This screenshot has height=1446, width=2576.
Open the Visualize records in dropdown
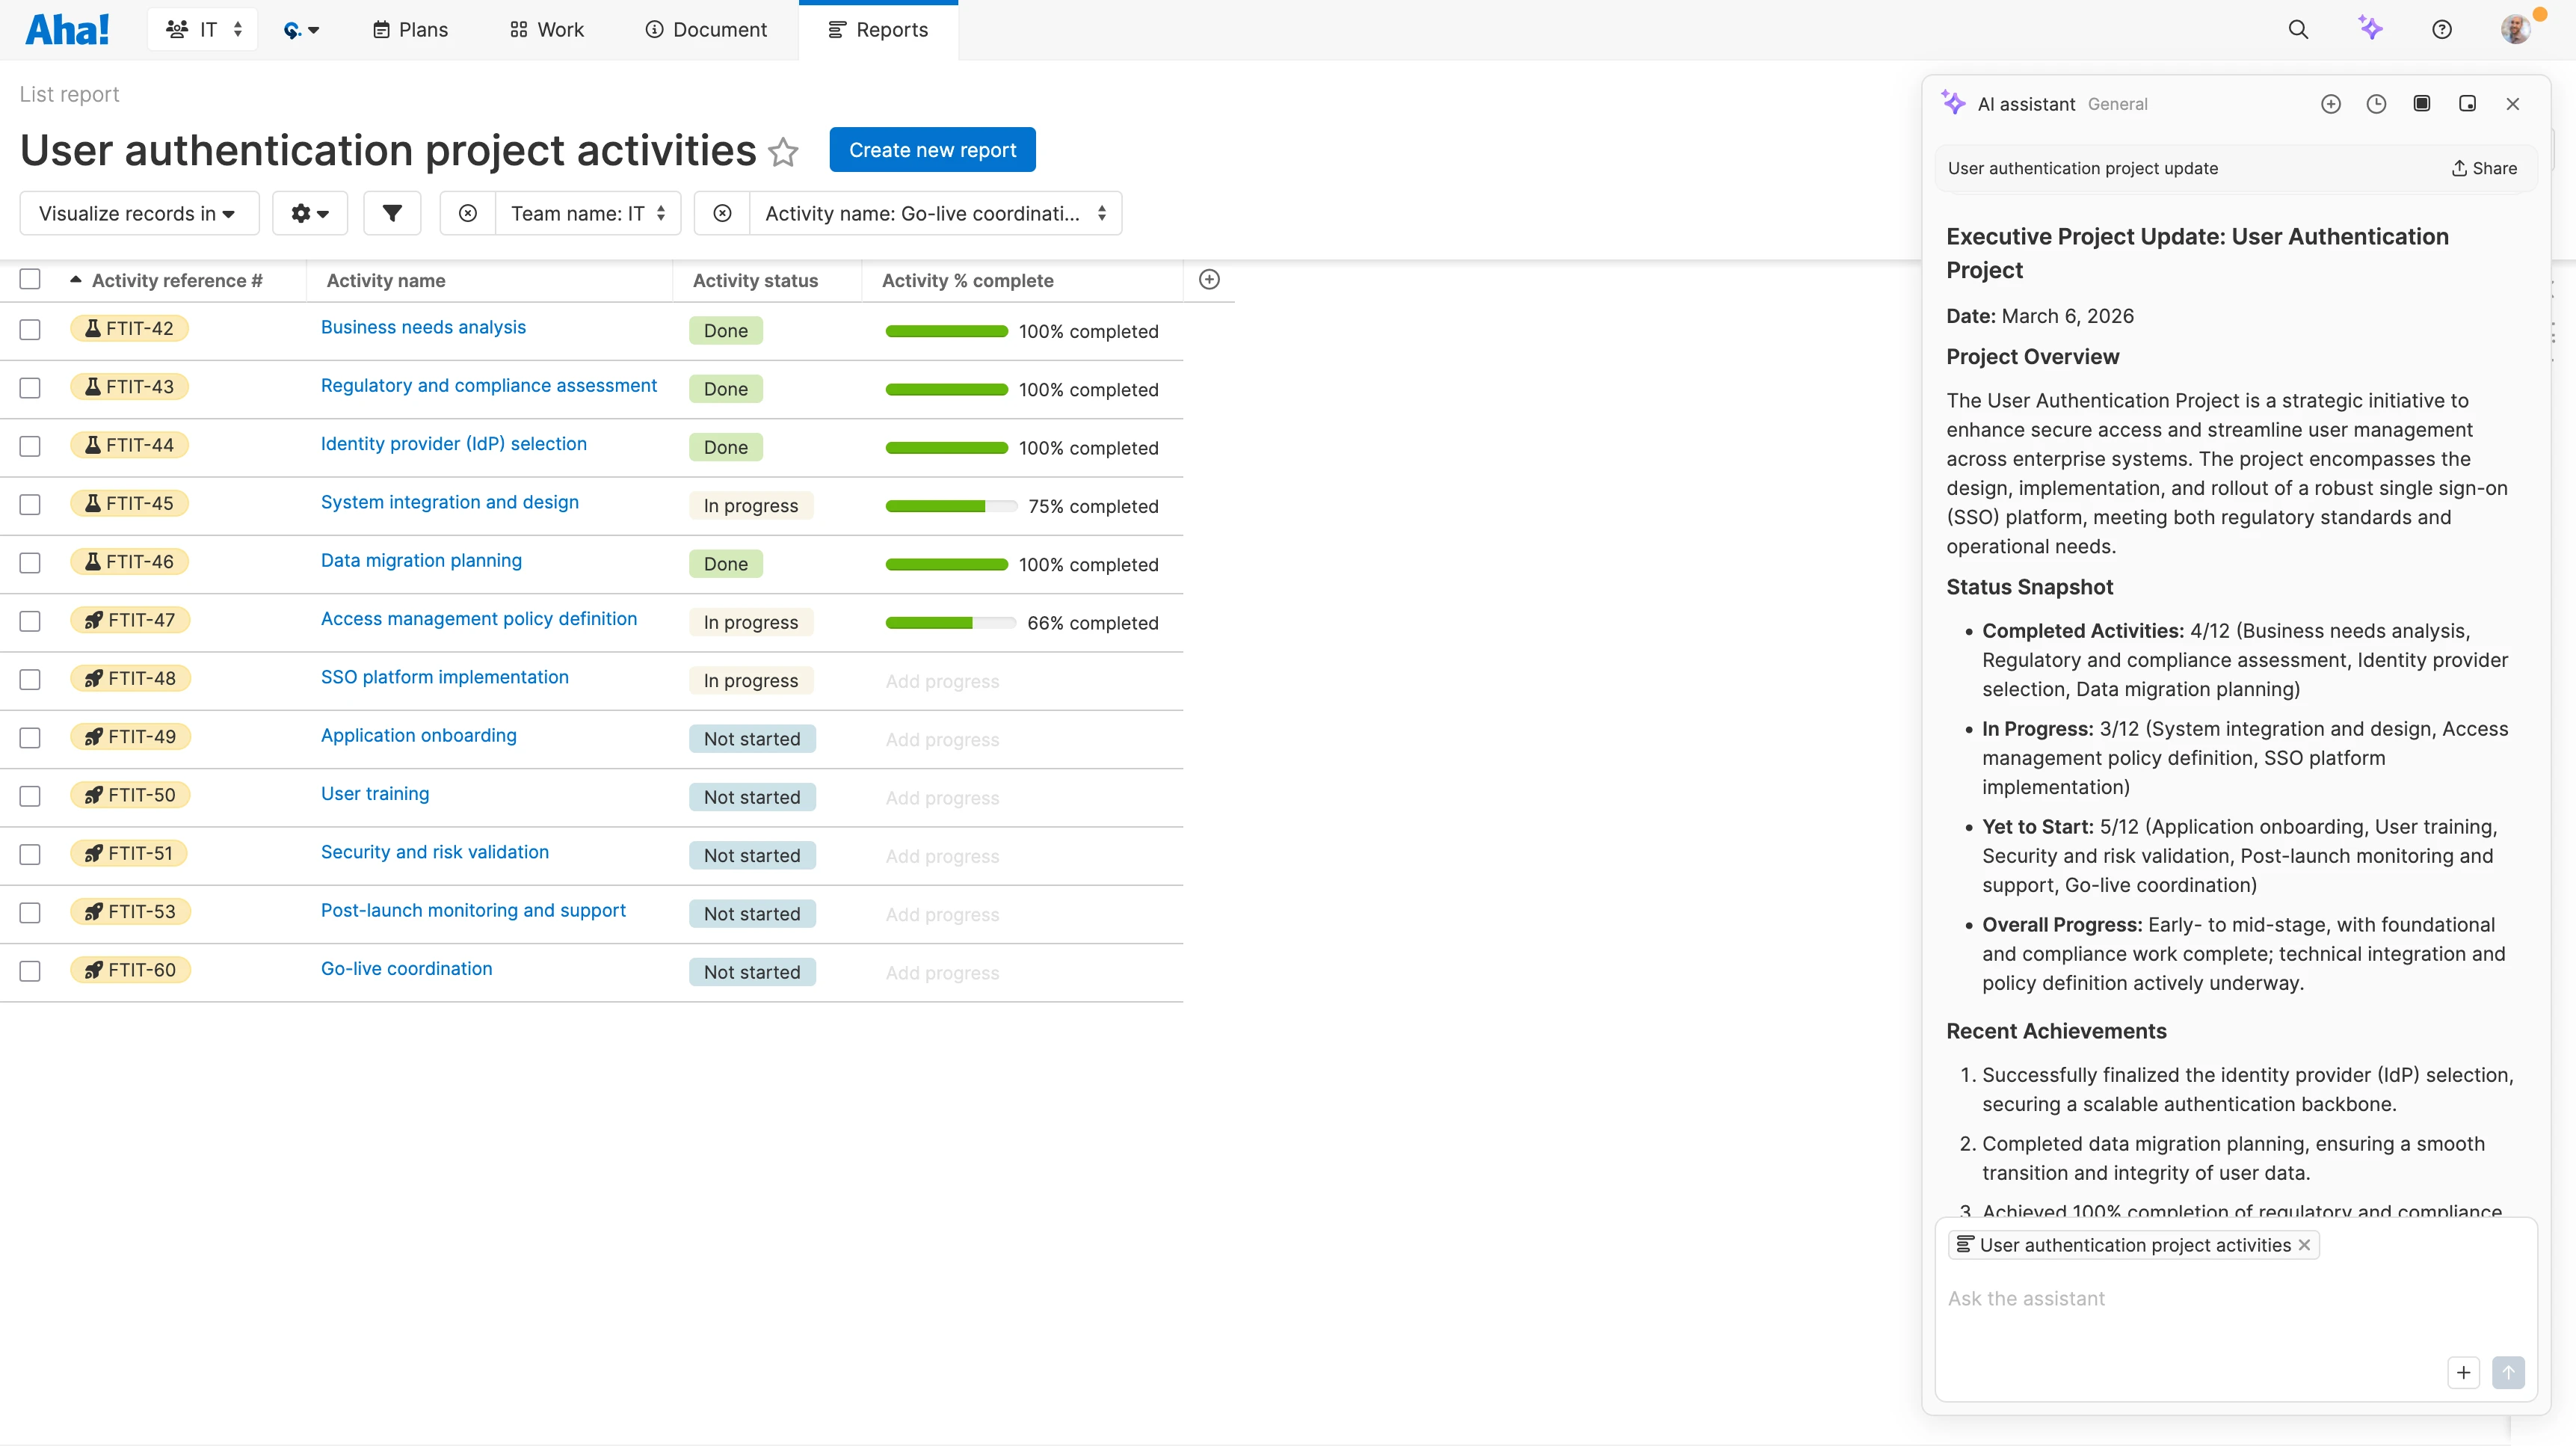(x=138, y=213)
